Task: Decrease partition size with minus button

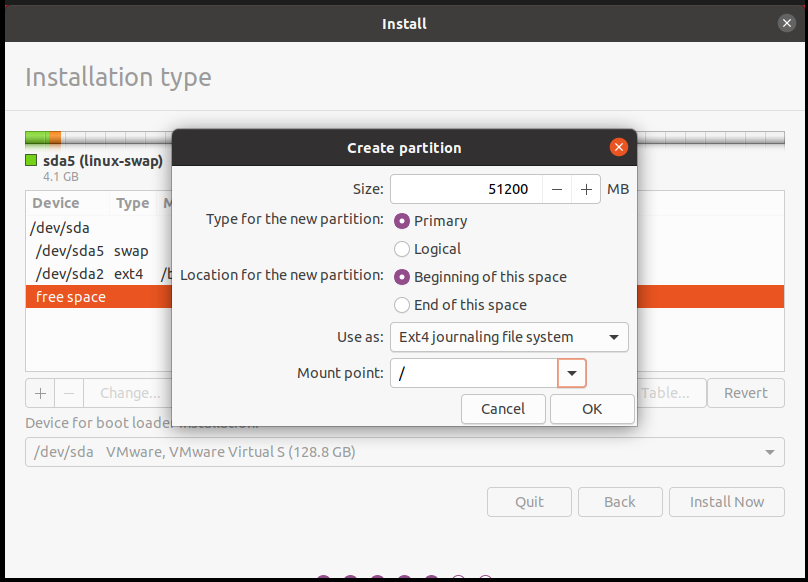Action: tap(557, 189)
